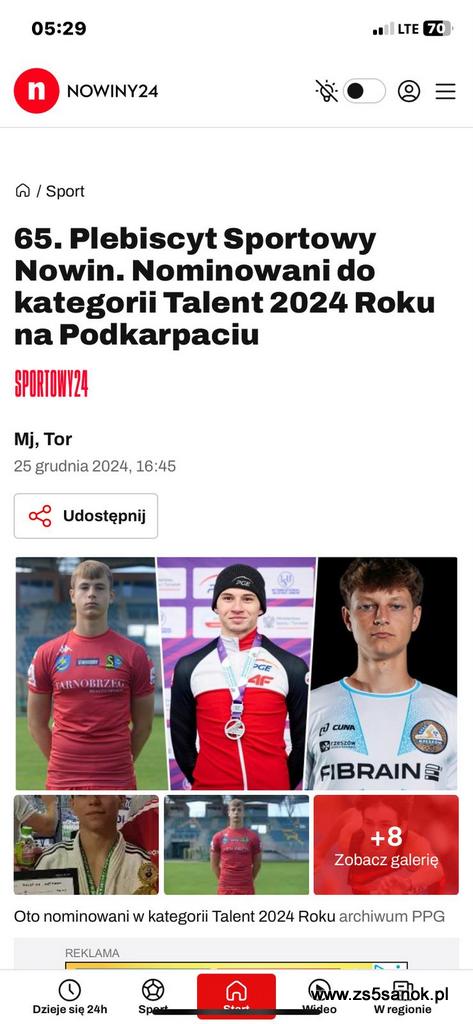This screenshot has width=473, height=1024.
Task: Click the crossed-out lightbulb theme icon
Action: [x=326, y=91]
